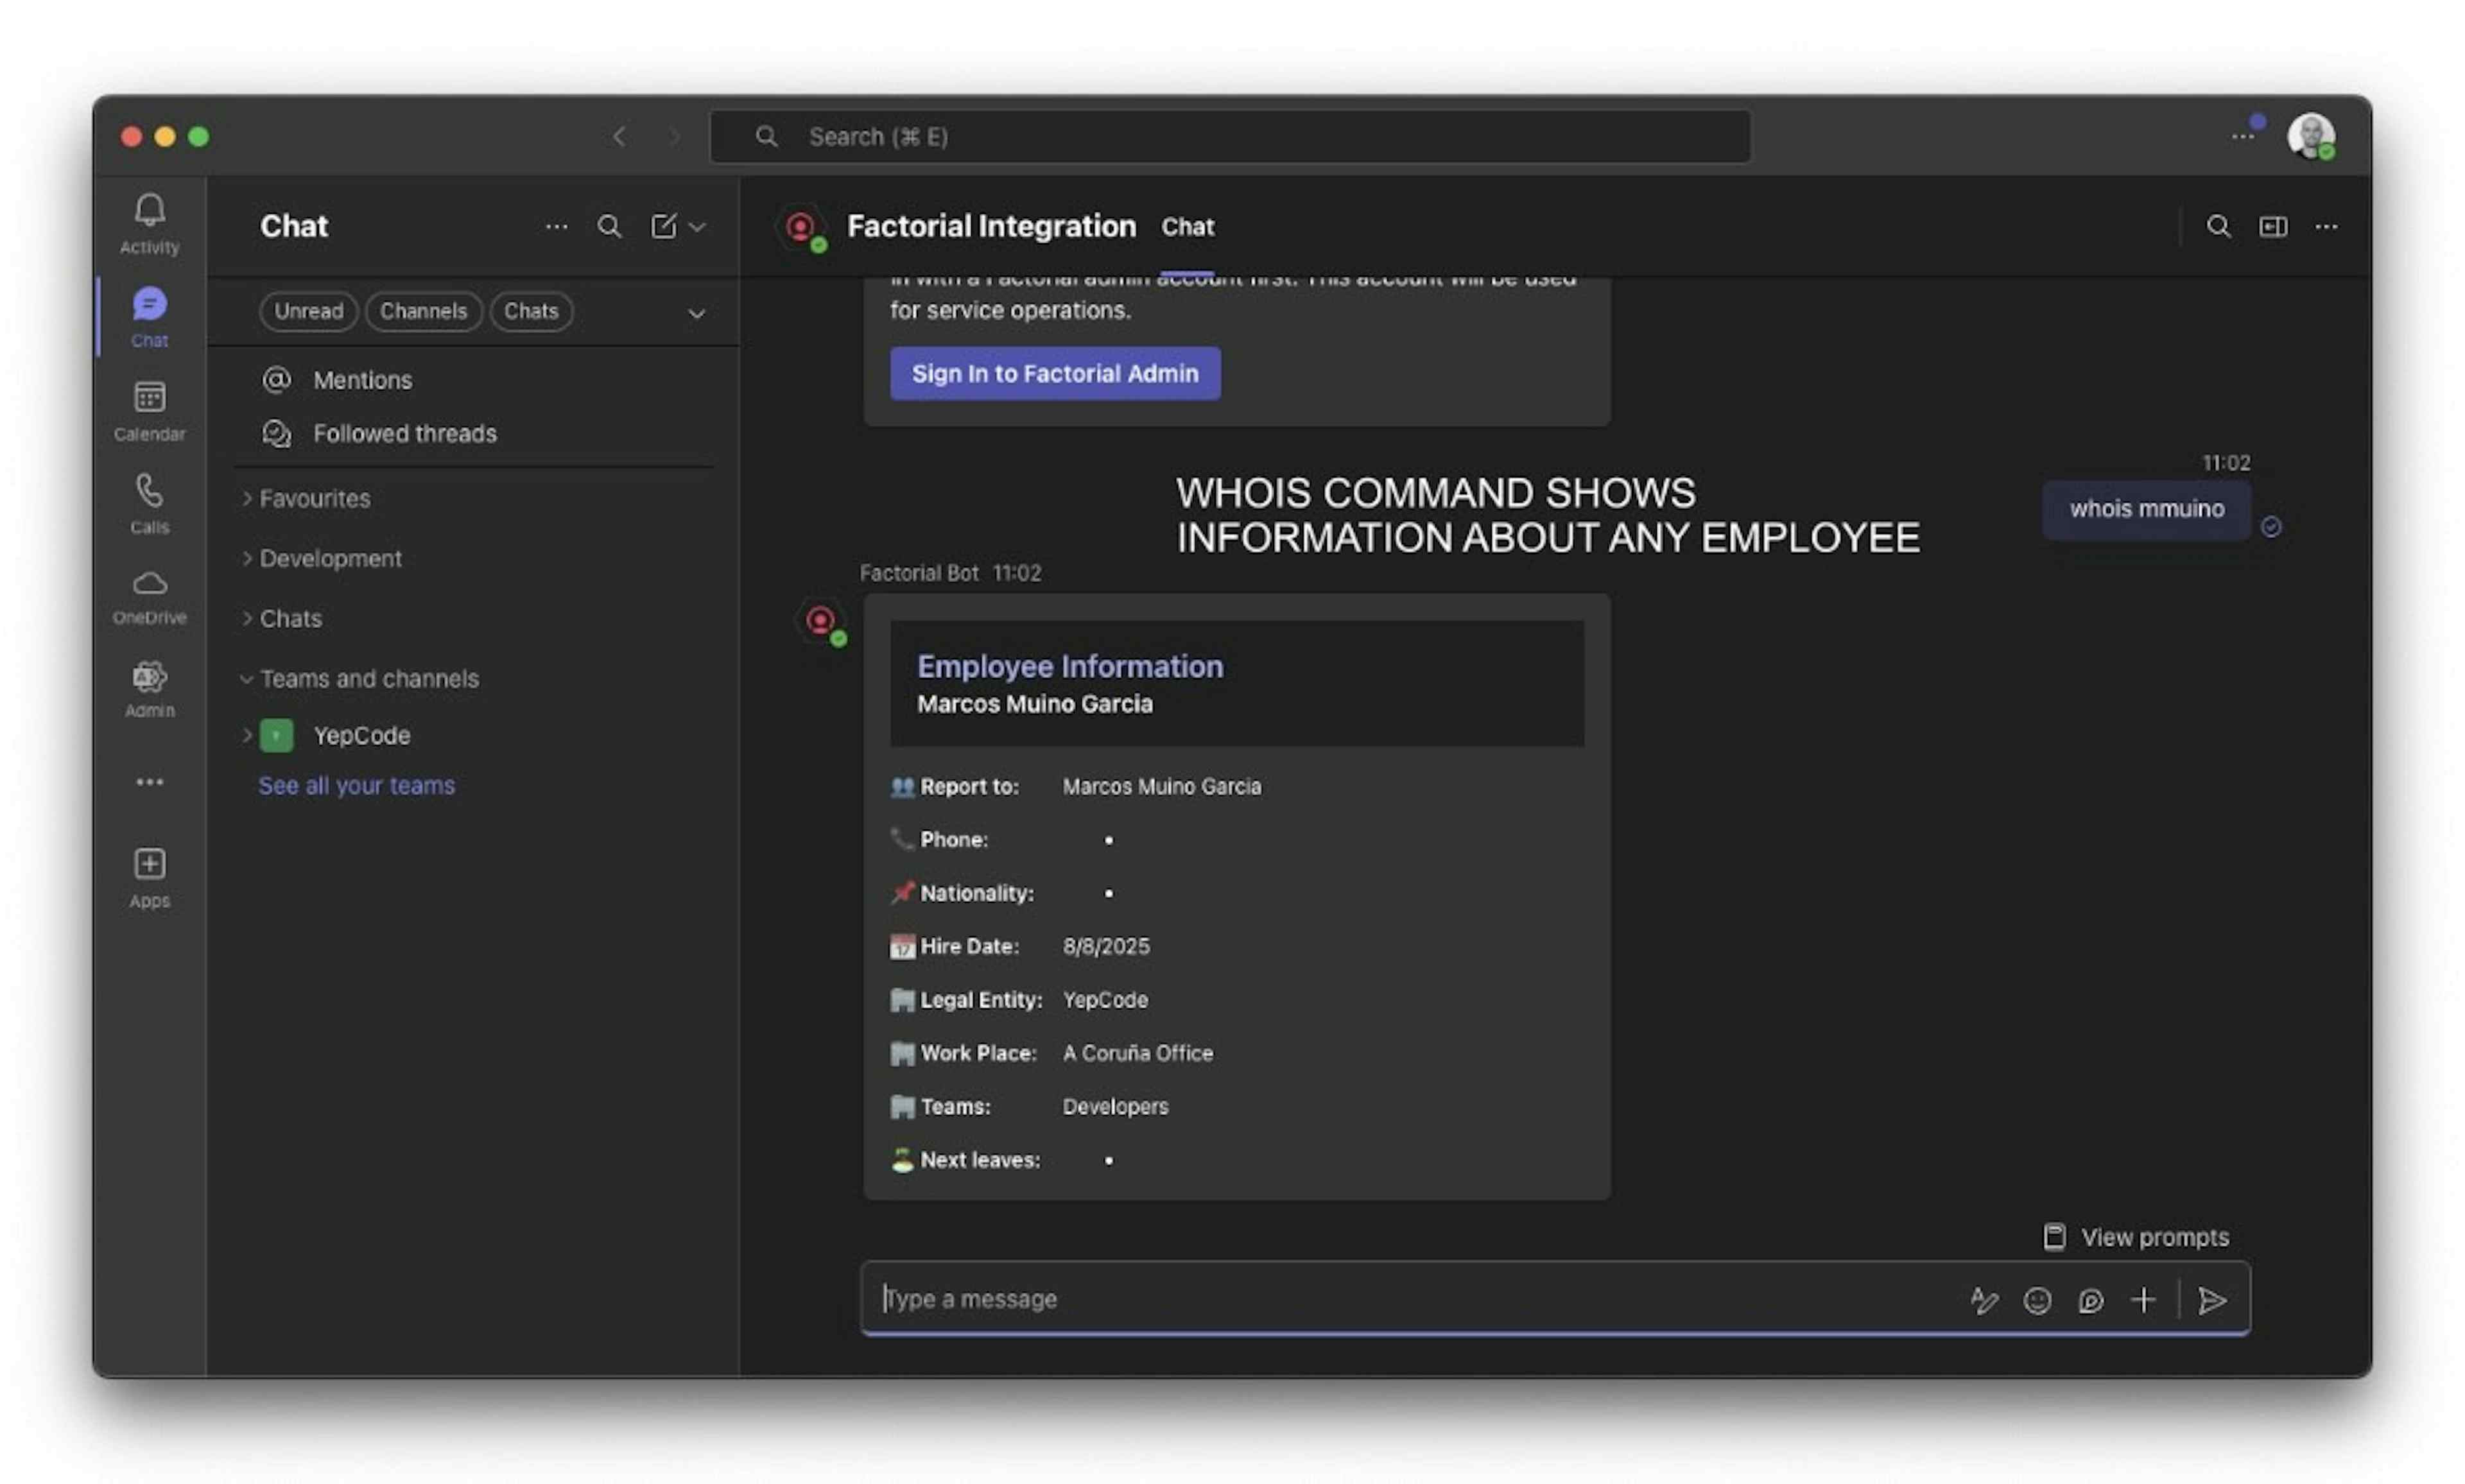Collapse the Teams and channels section
The image size is (2465, 1484).
(368, 678)
